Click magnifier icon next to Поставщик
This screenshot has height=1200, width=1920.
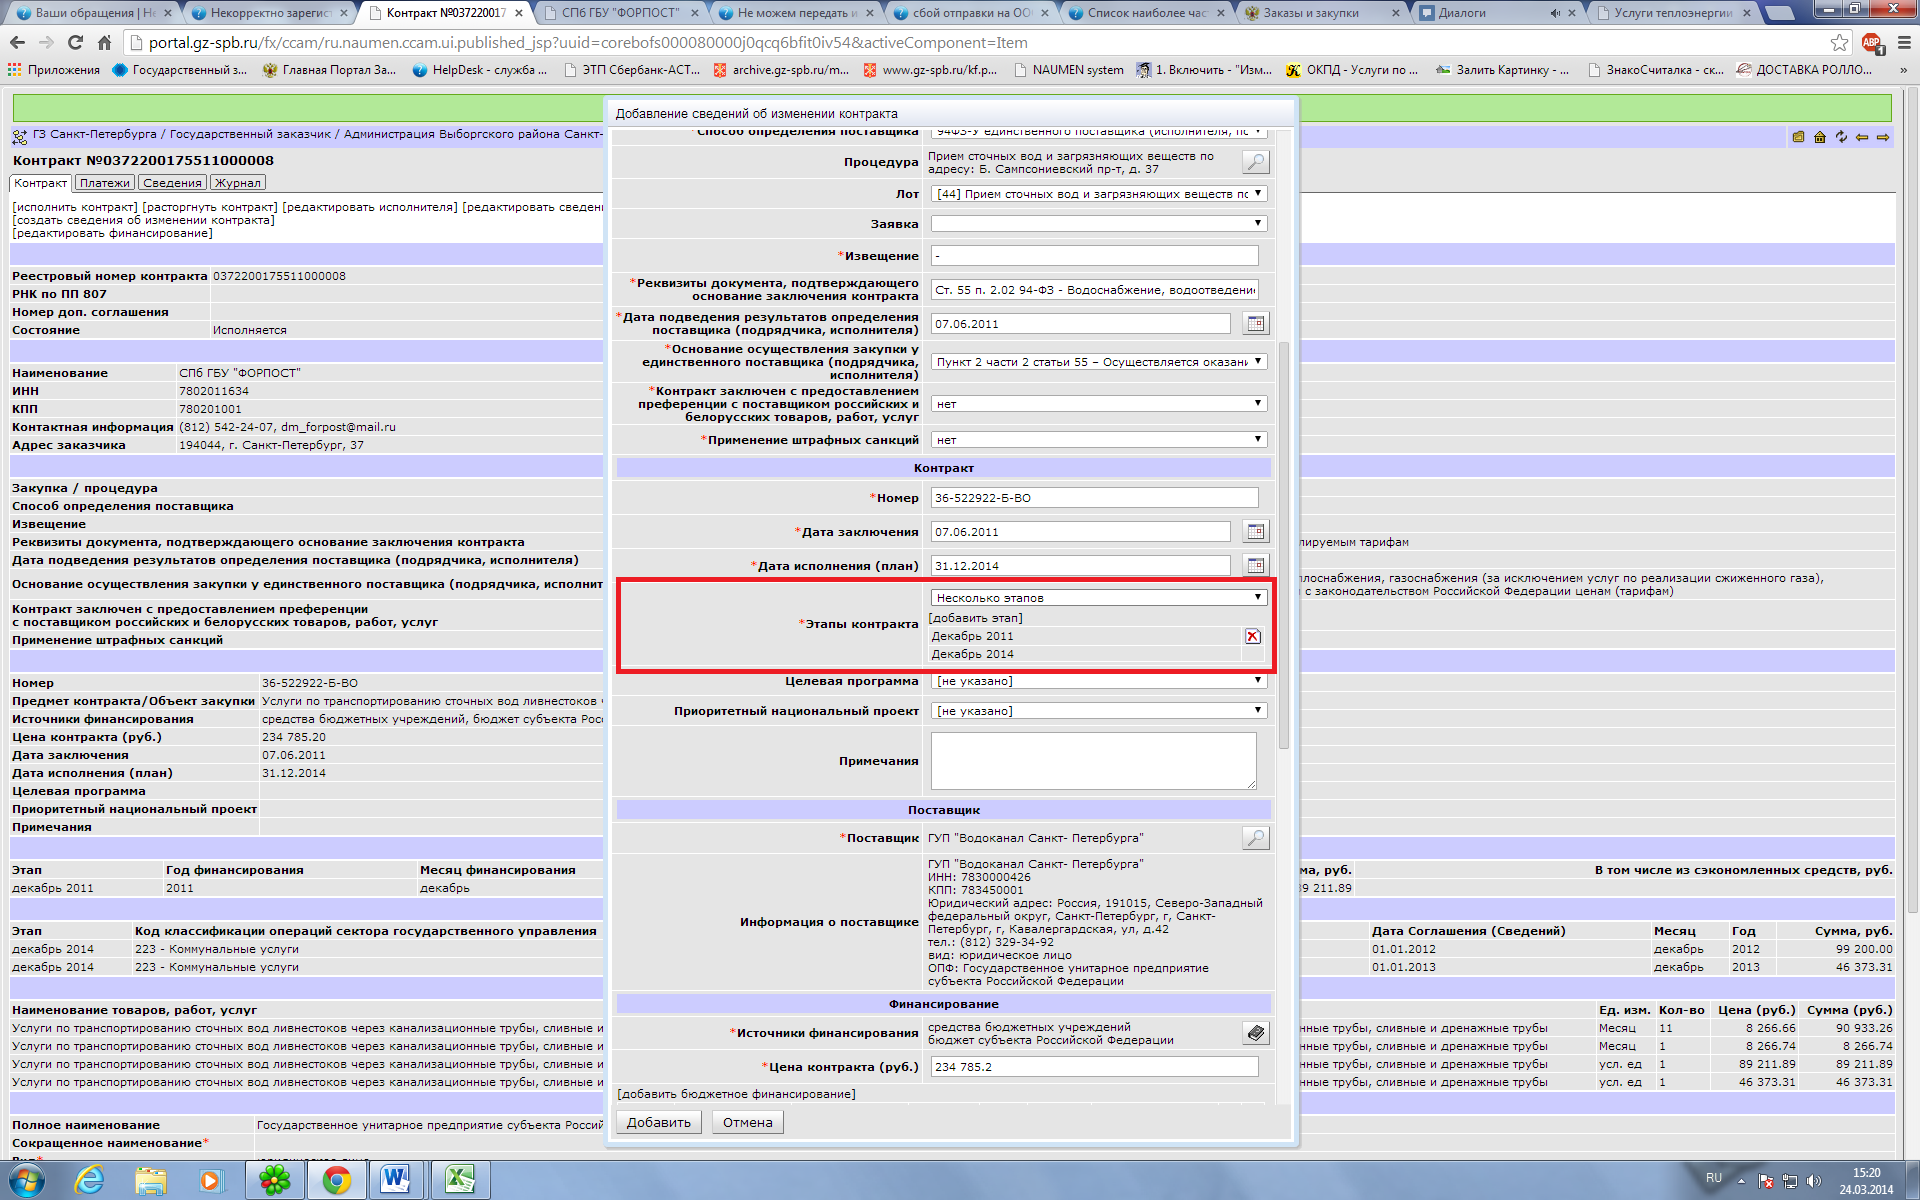point(1255,838)
